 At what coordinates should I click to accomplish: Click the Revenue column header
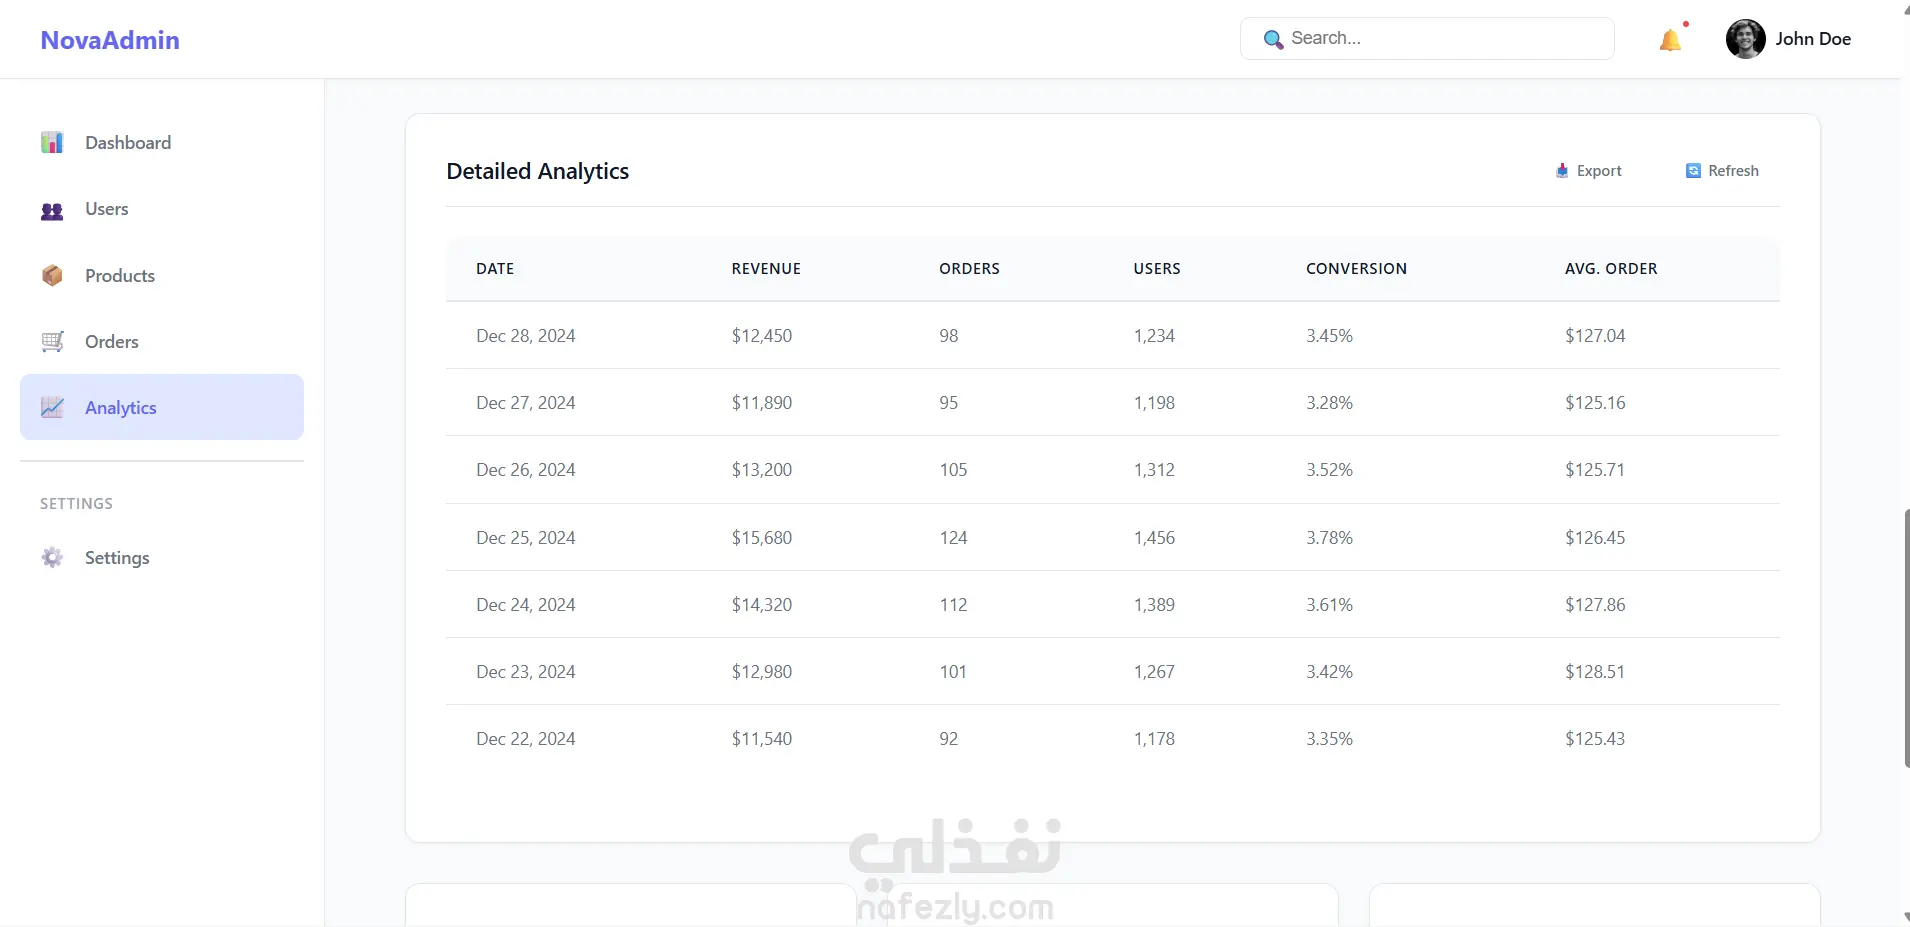pyautogui.click(x=766, y=269)
